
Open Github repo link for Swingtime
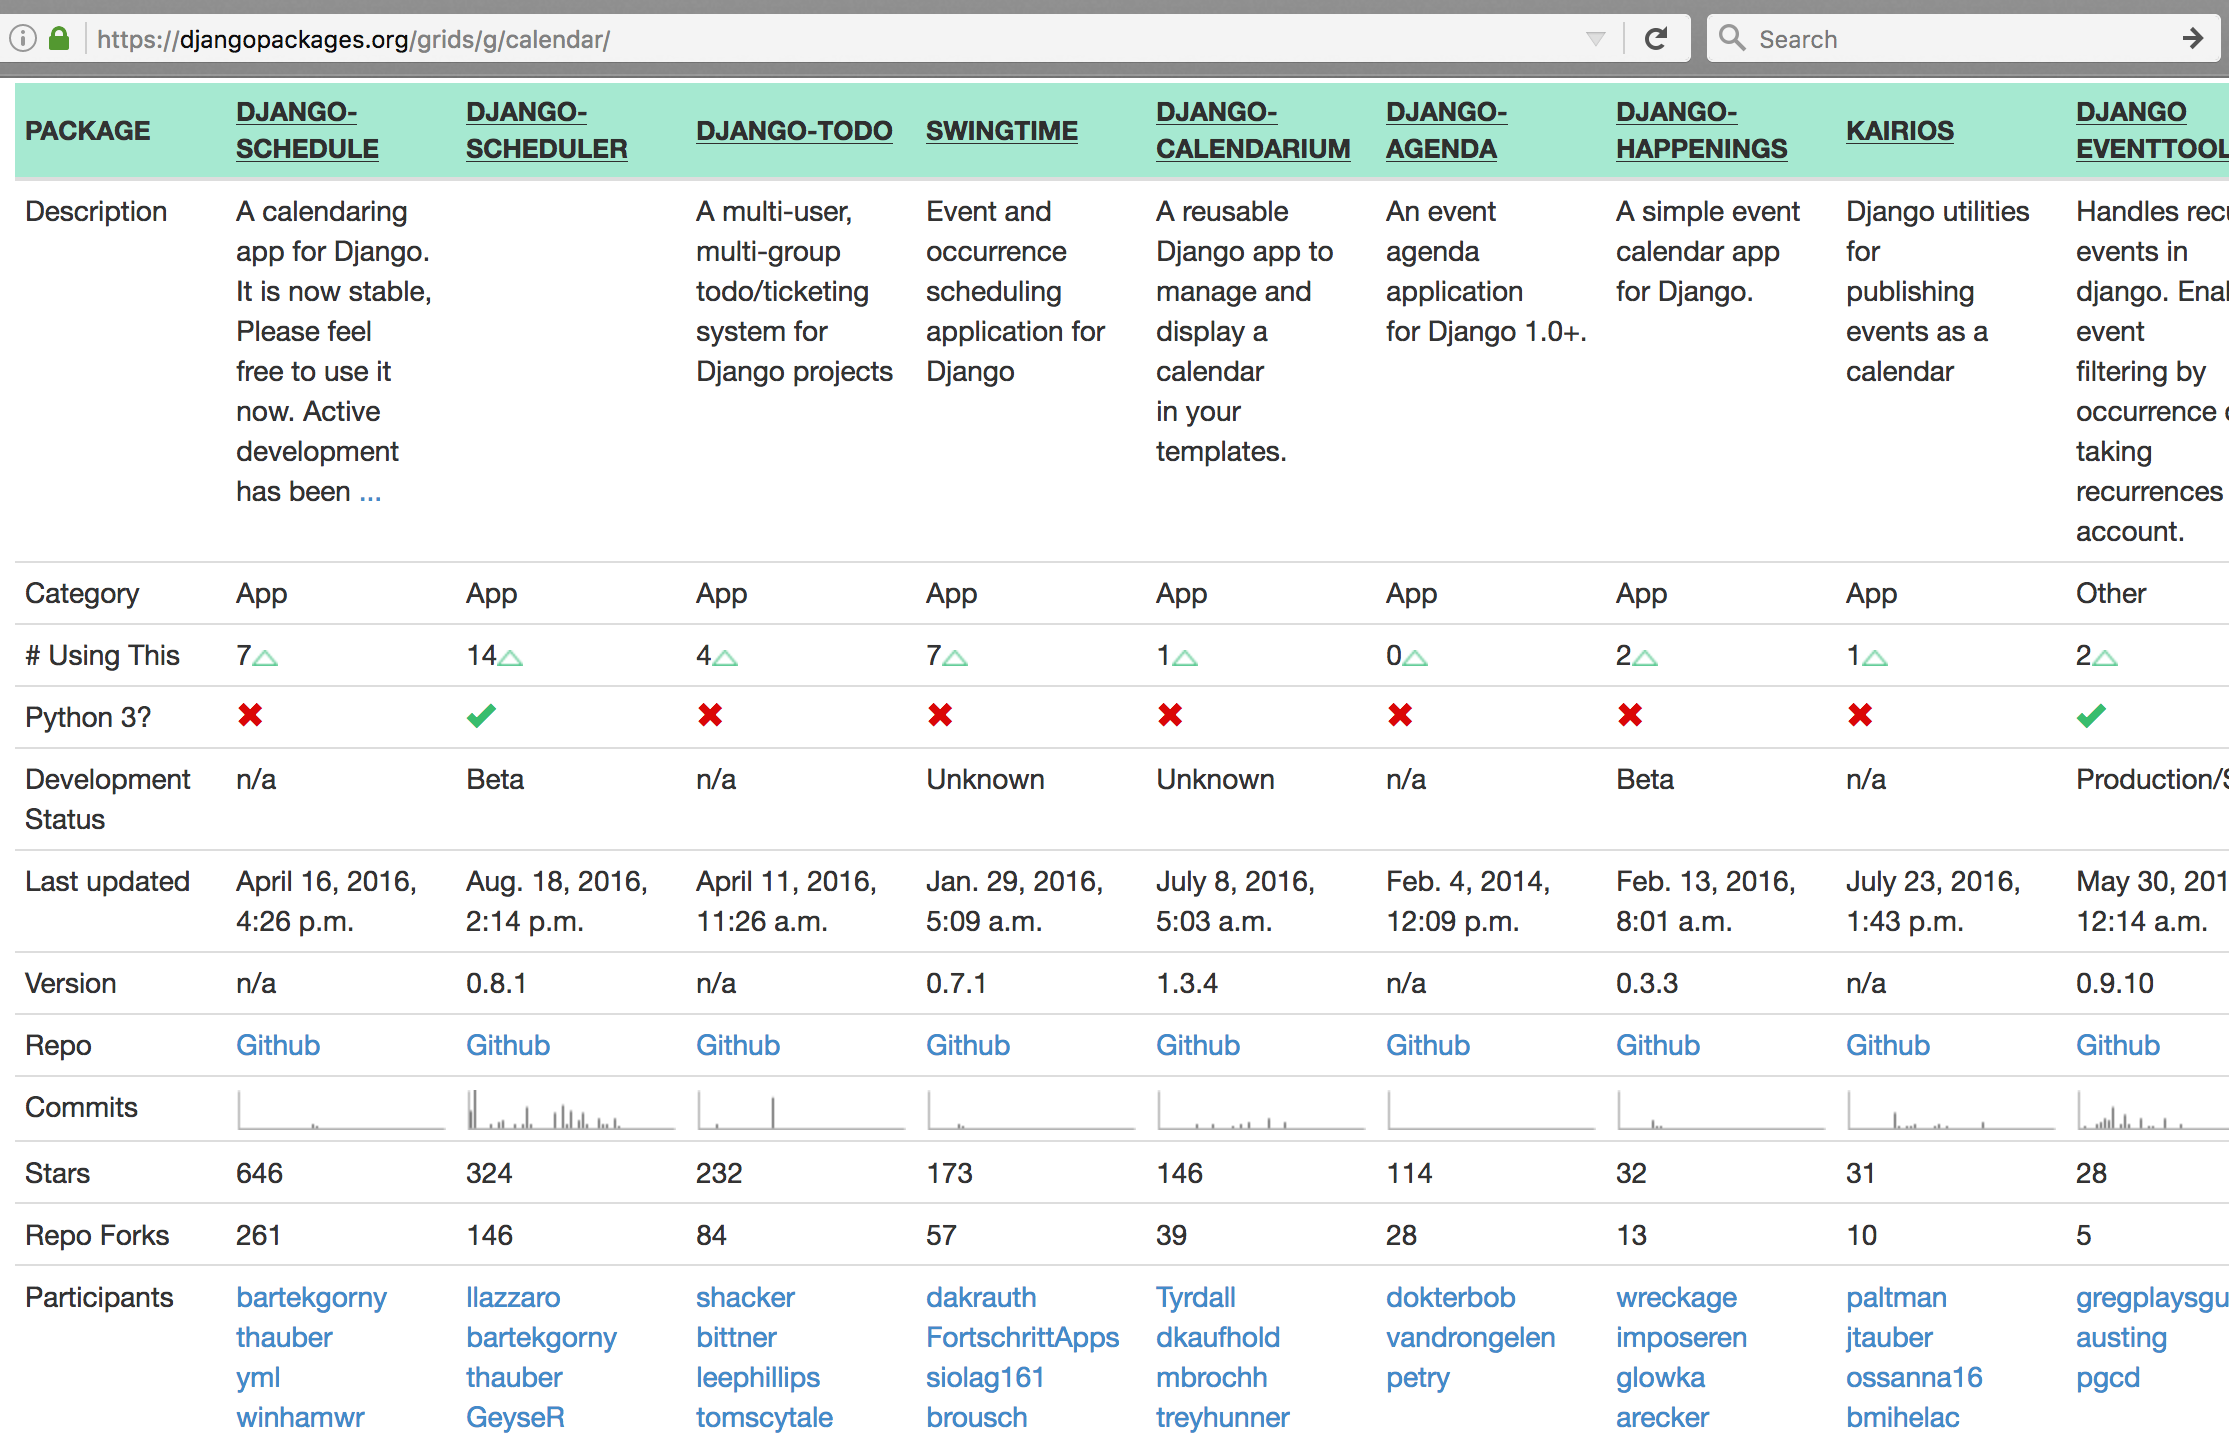(968, 1045)
